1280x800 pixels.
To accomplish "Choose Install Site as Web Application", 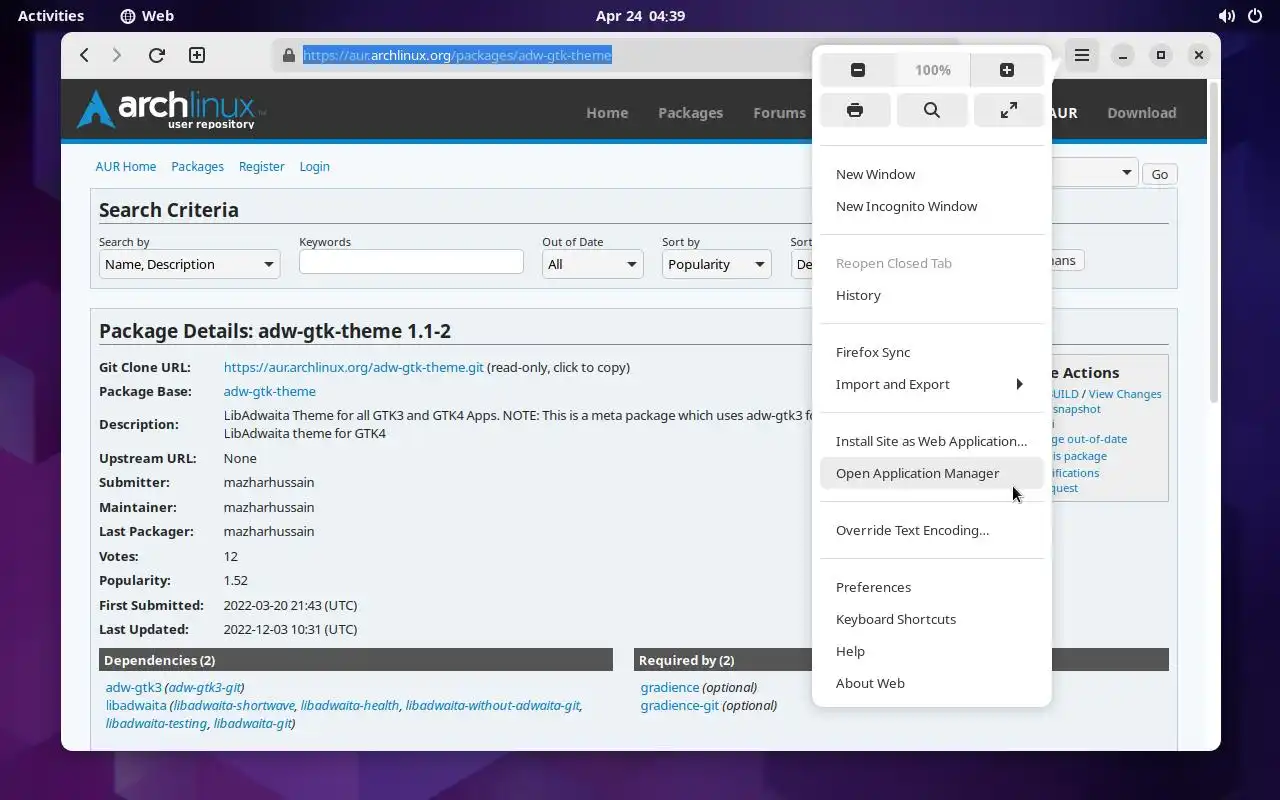I will point(932,441).
